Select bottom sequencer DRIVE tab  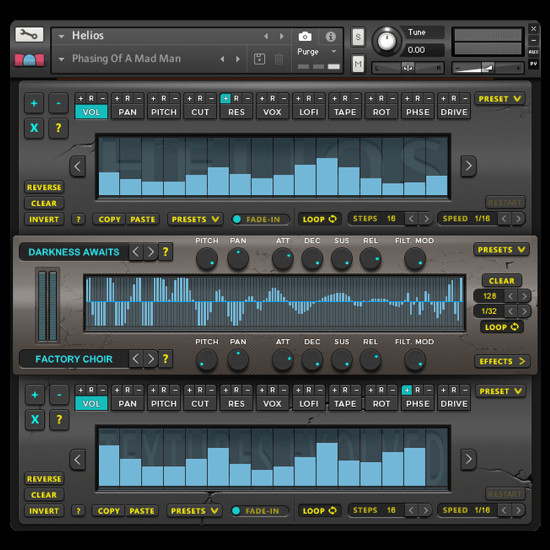[x=454, y=404]
